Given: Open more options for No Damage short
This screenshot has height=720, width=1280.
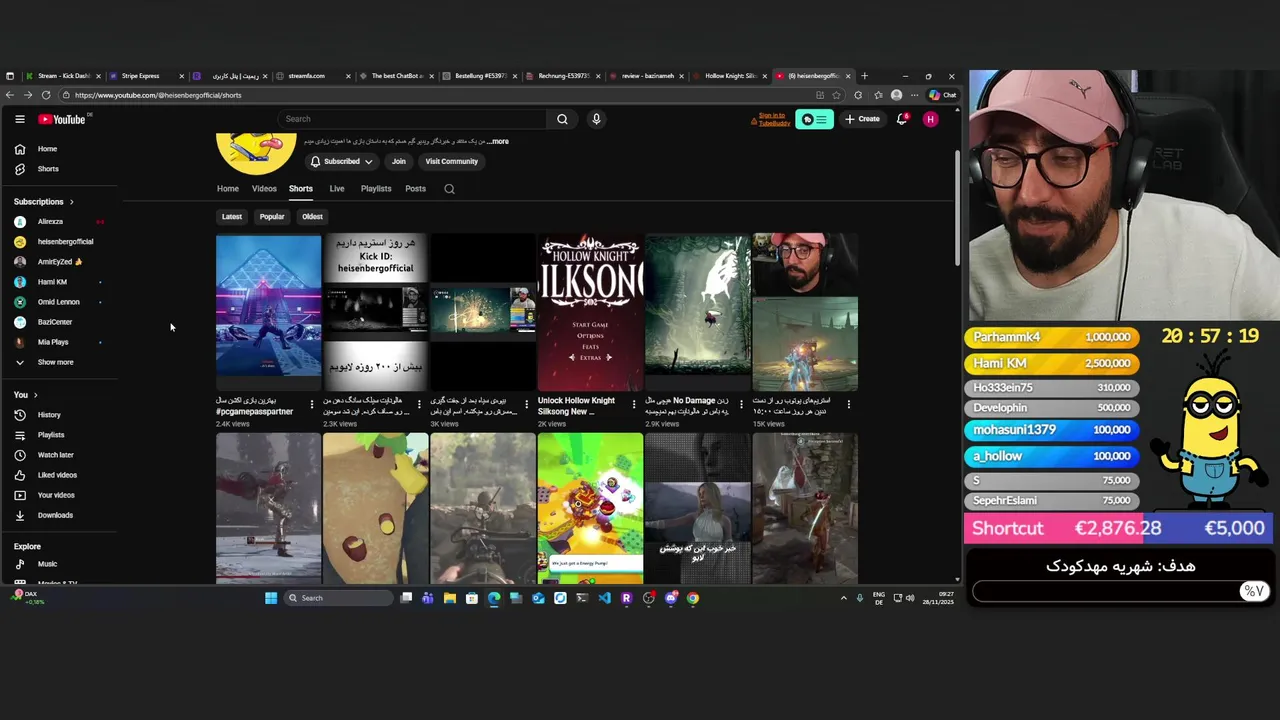Looking at the screenshot, I should click(x=741, y=405).
